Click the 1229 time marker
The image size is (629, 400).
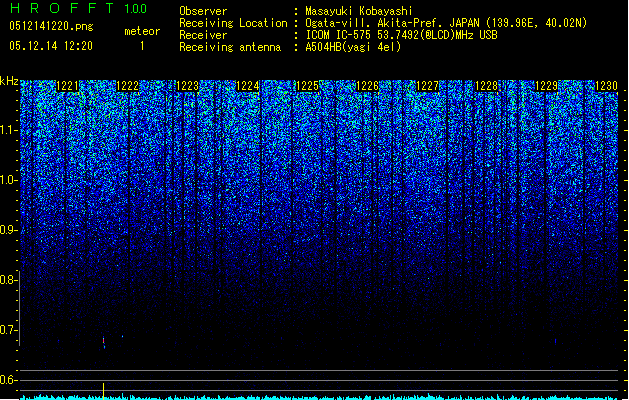(546, 86)
